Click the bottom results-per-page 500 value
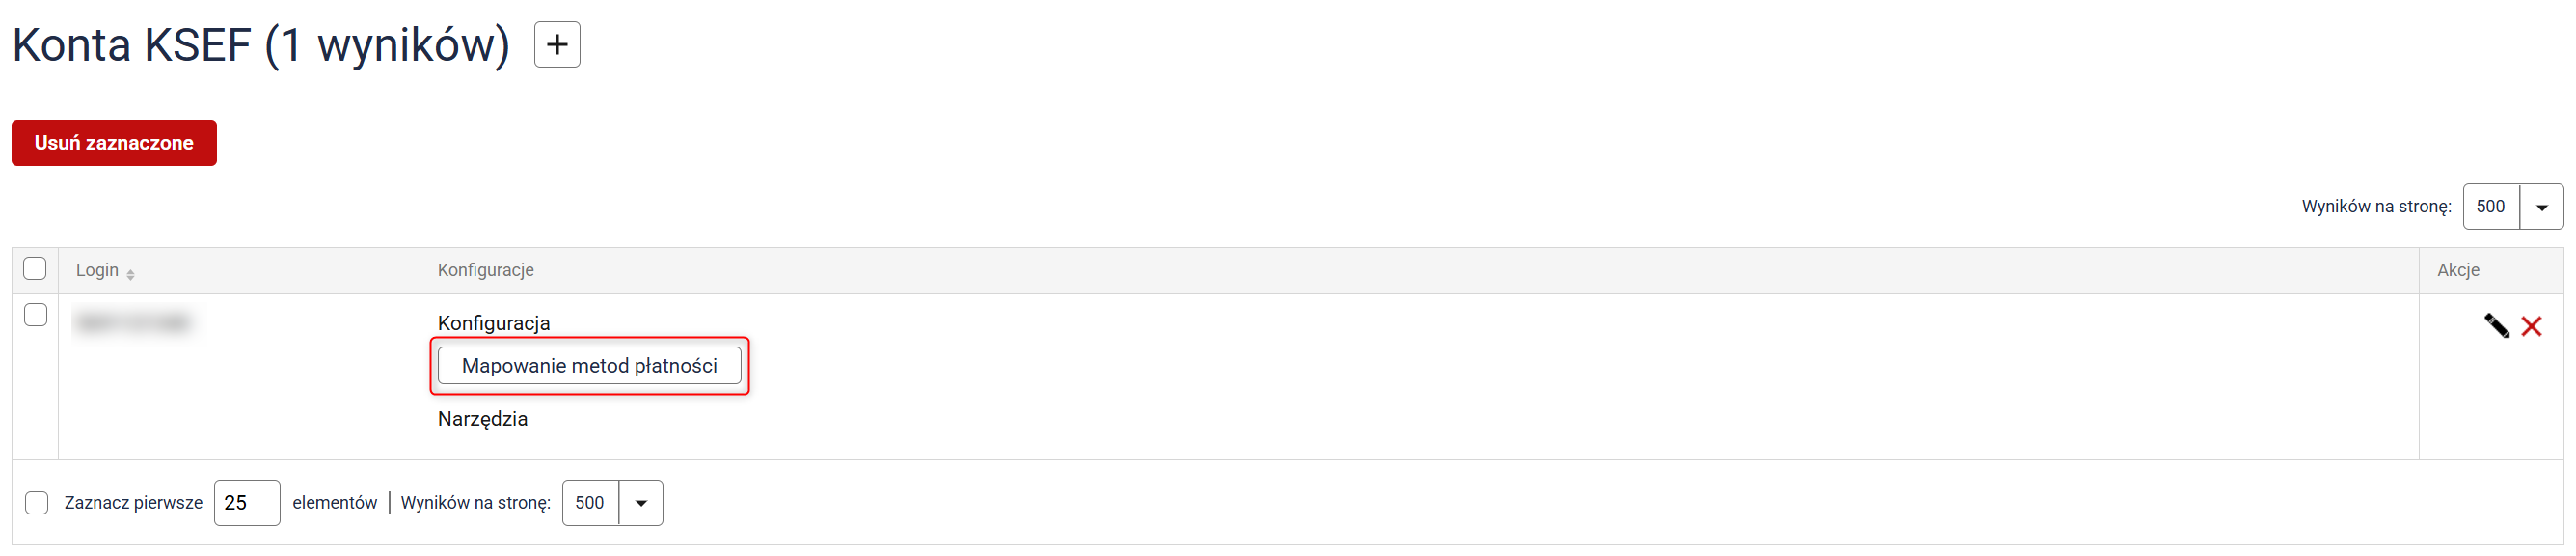Screen dimensions: 2576x556 (x=590, y=503)
